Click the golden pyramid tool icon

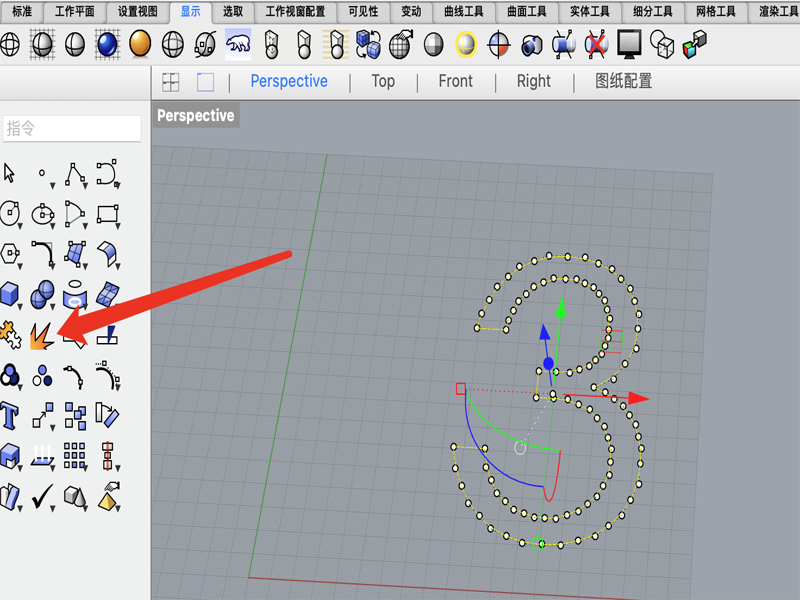(x=108, y=496)
